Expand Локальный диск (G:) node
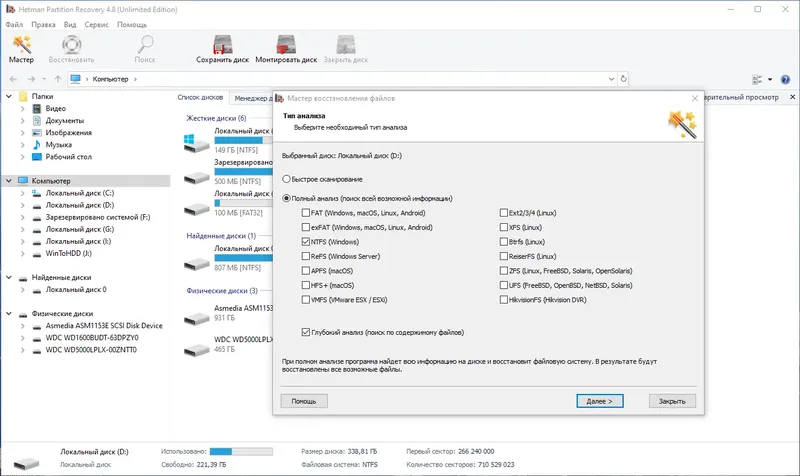This screenshot has width=800, height=476. coord(22,229)
